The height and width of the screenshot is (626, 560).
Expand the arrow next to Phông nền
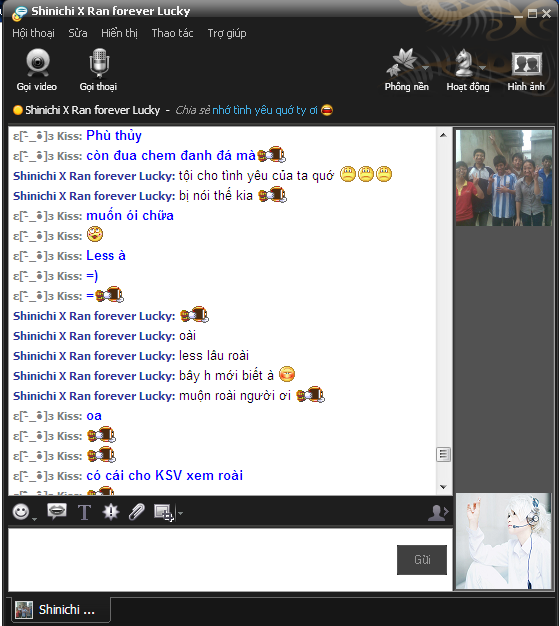coord(425,68)
